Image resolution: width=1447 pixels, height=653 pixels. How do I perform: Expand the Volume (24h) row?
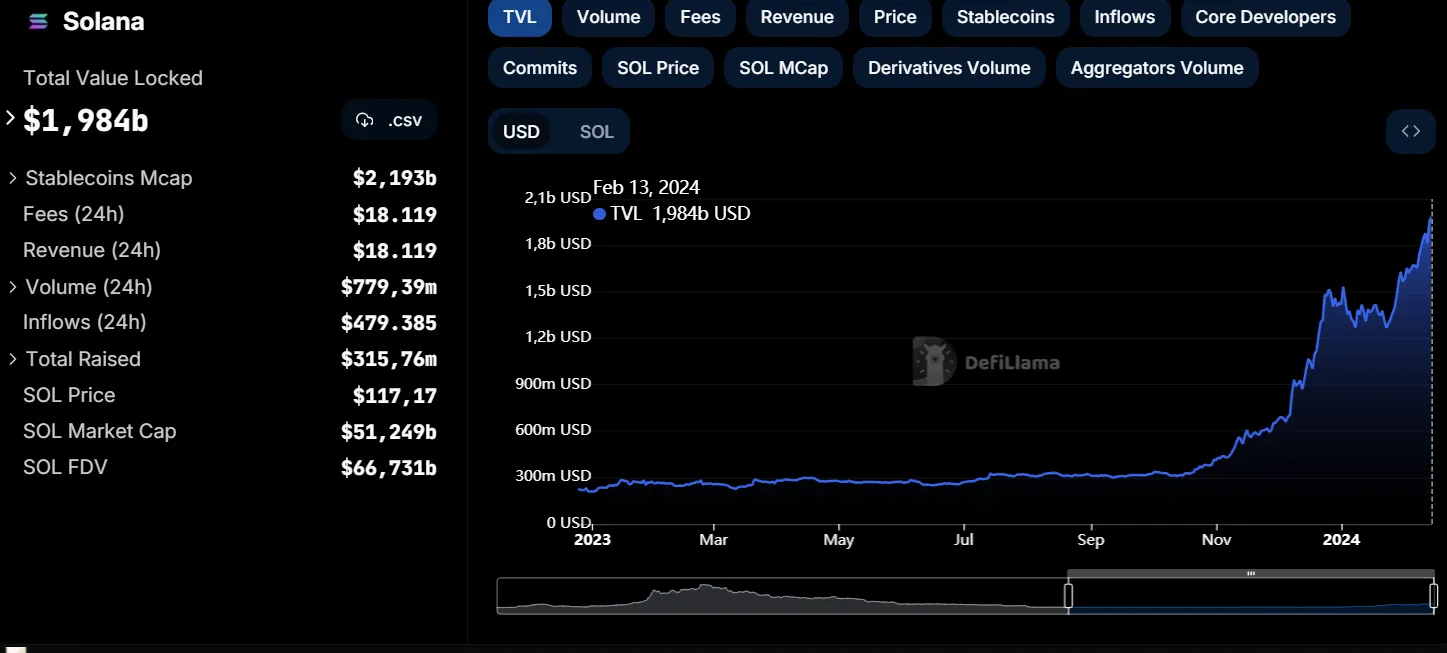coord(13,287)
